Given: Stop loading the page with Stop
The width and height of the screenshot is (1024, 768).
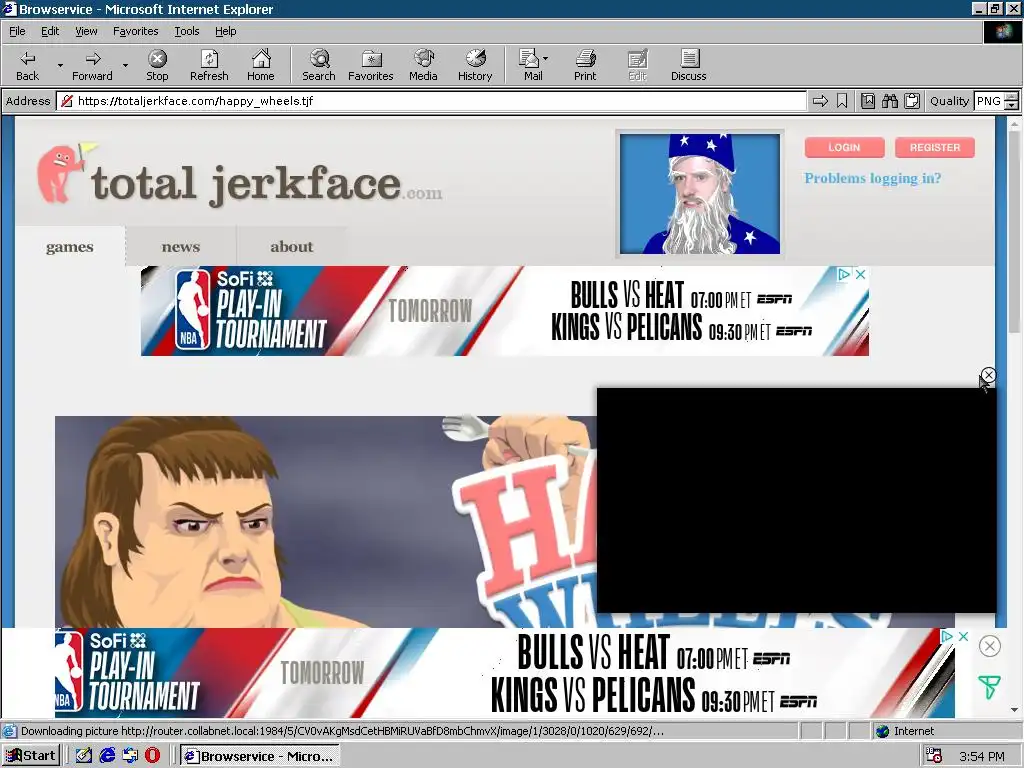Looking at the screenshot, I should coord(157,65).
